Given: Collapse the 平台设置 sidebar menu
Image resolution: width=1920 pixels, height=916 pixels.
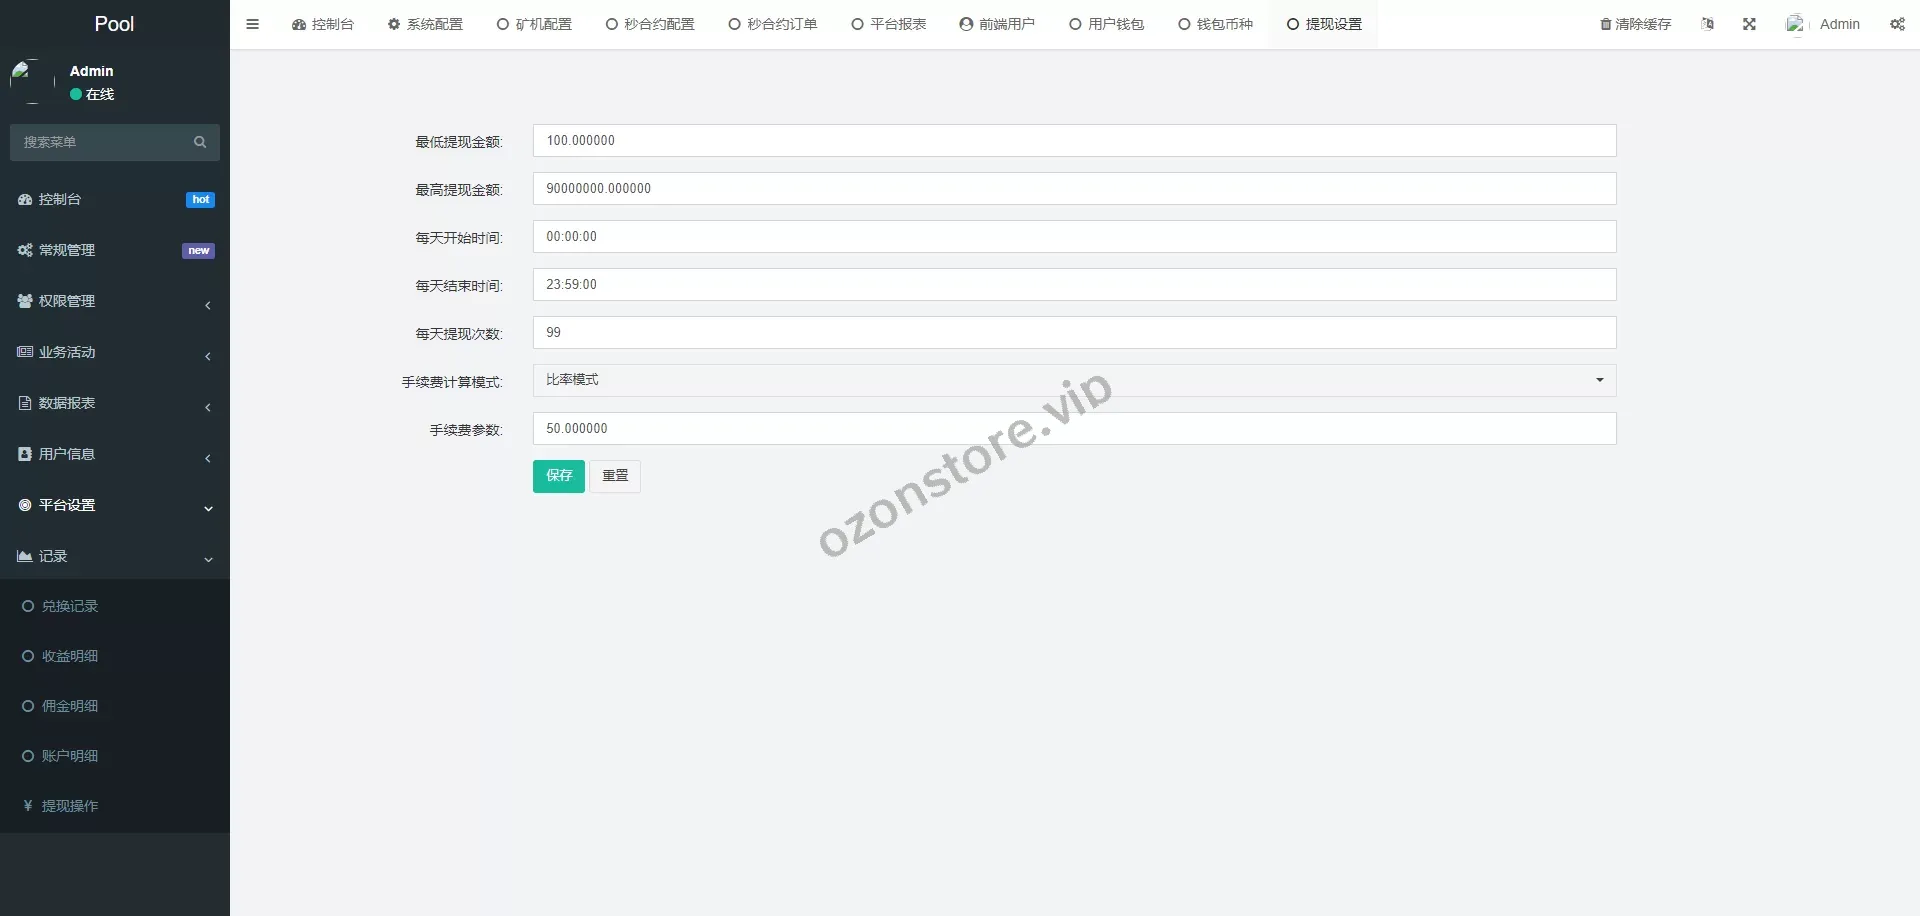Looking at the screenshot, I should point(114,505).
